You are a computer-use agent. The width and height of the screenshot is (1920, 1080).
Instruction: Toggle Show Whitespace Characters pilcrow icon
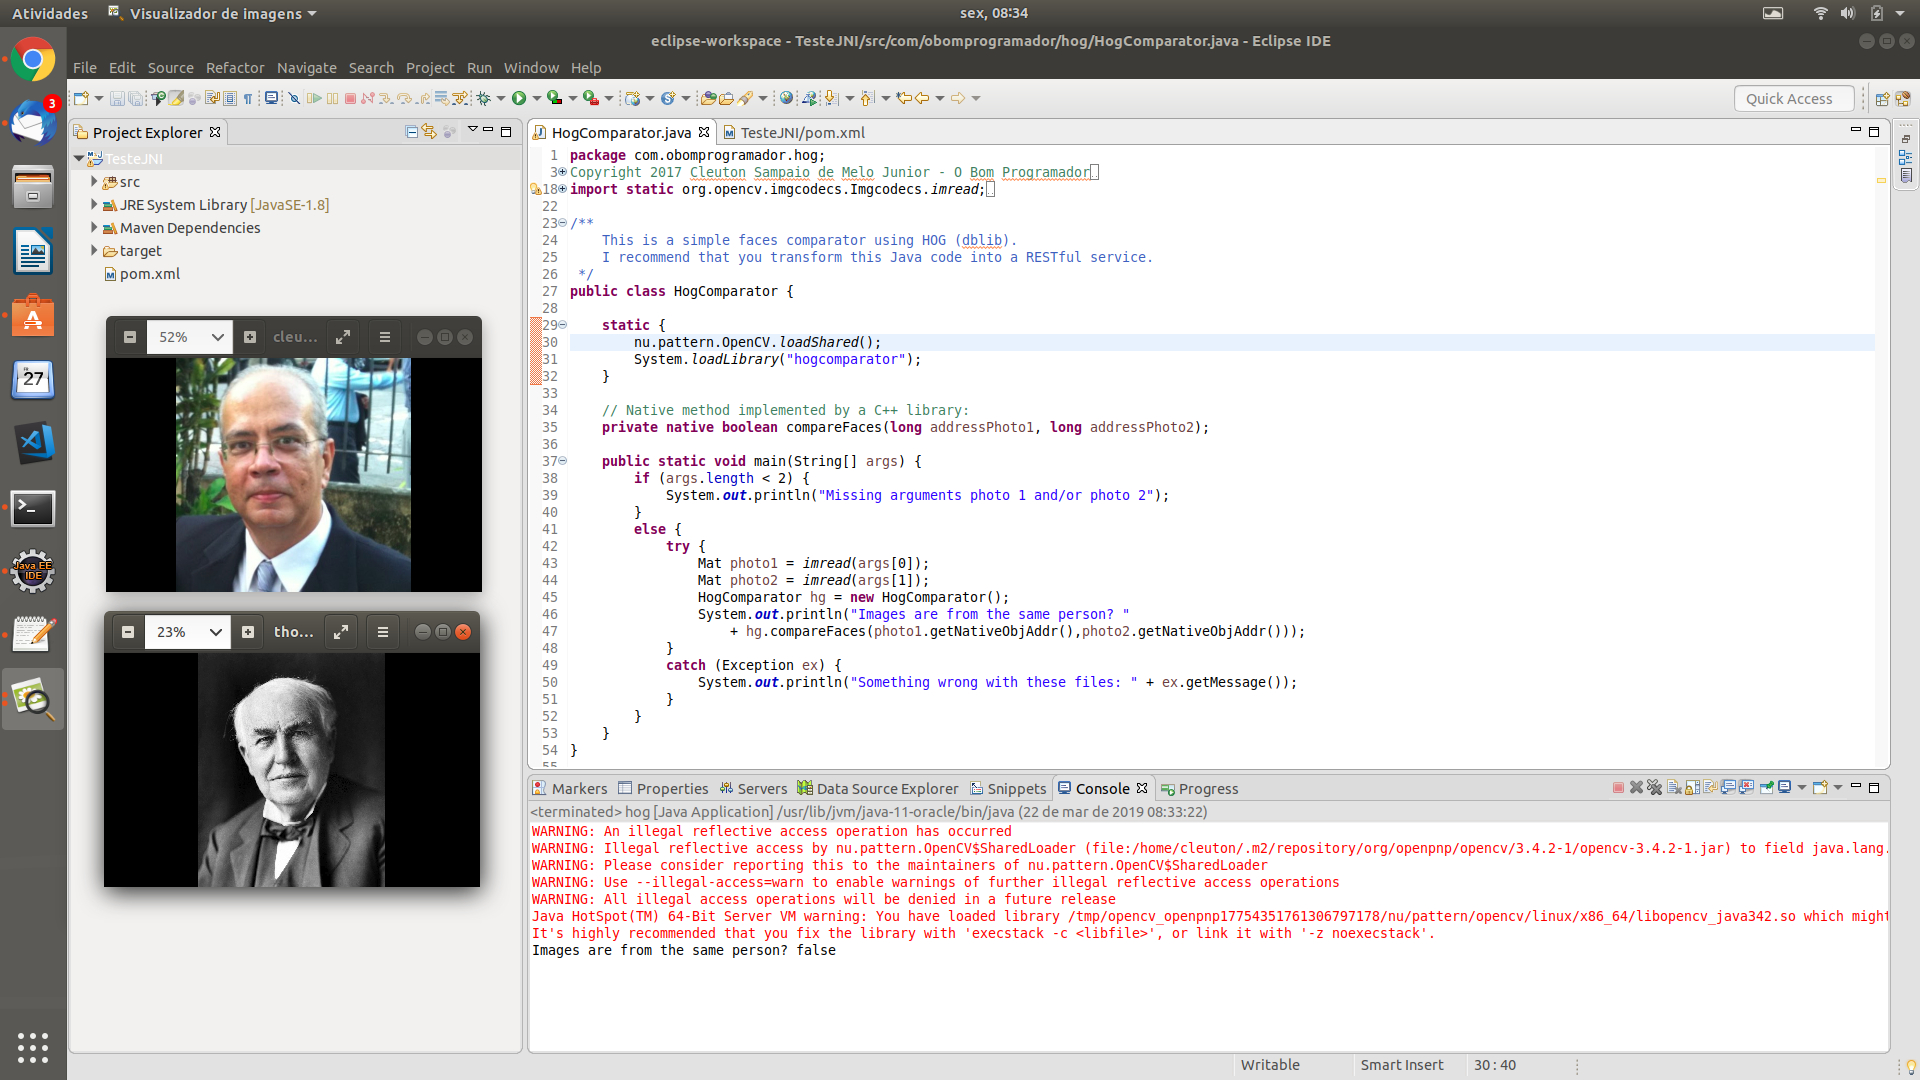247,98
